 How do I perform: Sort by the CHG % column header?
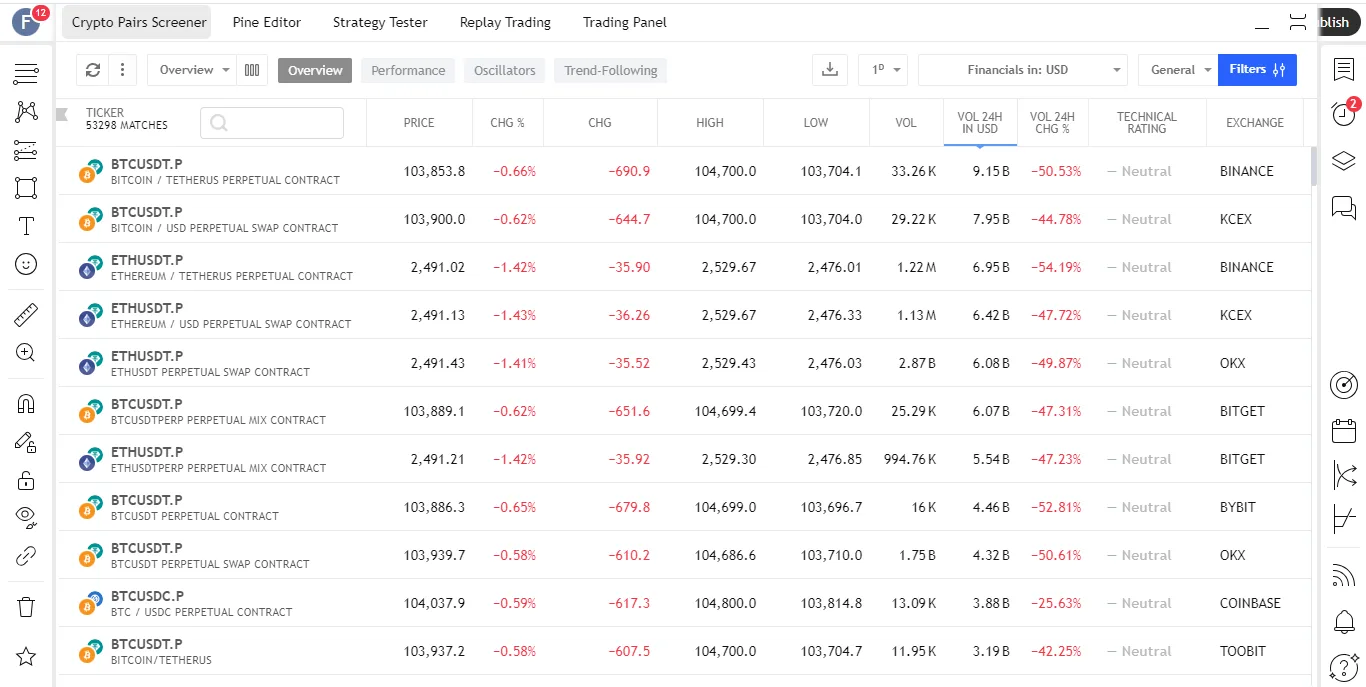(508, 123)
